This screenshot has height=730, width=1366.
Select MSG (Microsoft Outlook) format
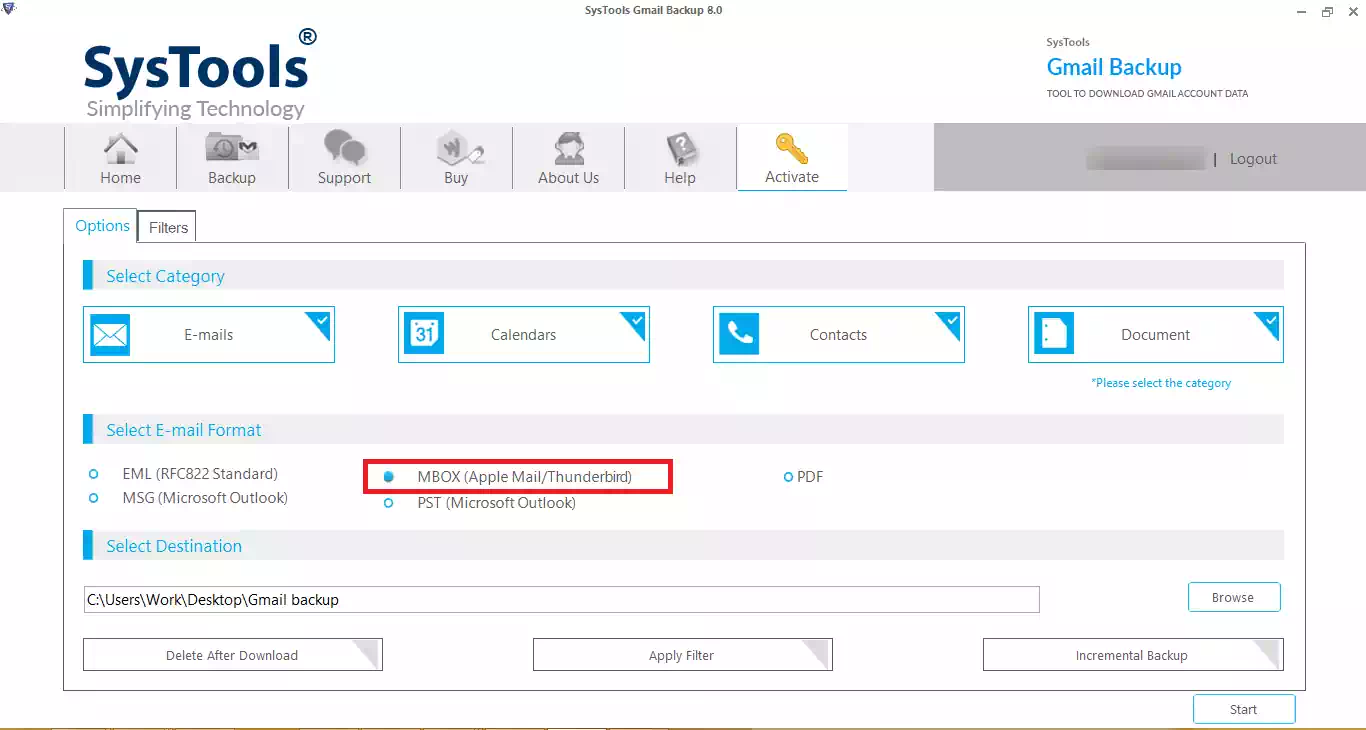point(94,498)
